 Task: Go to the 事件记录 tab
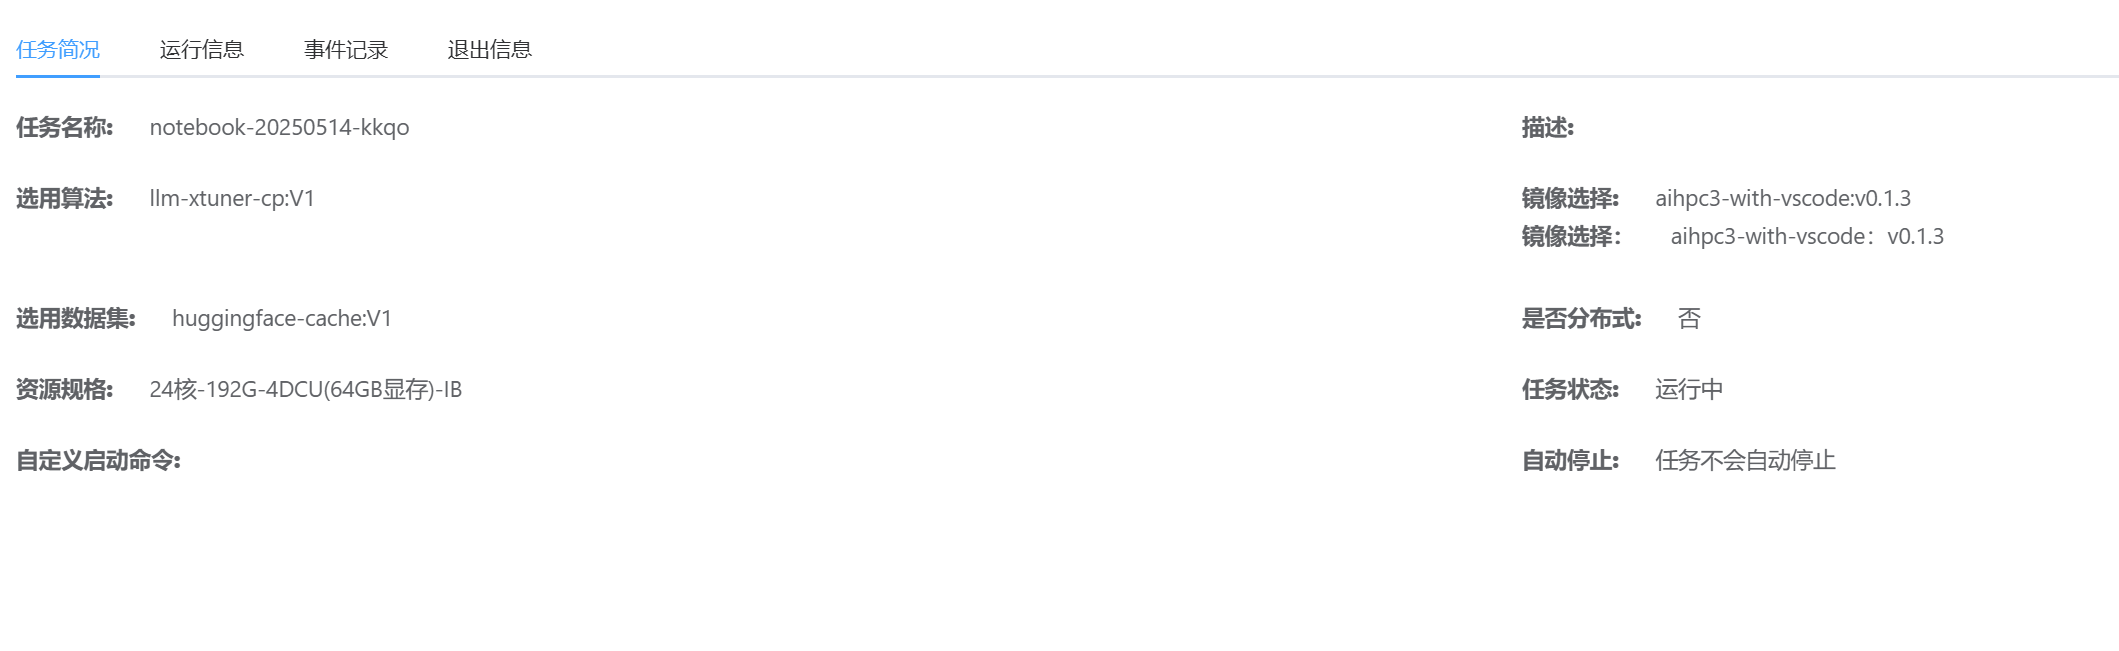click(345, 50)
